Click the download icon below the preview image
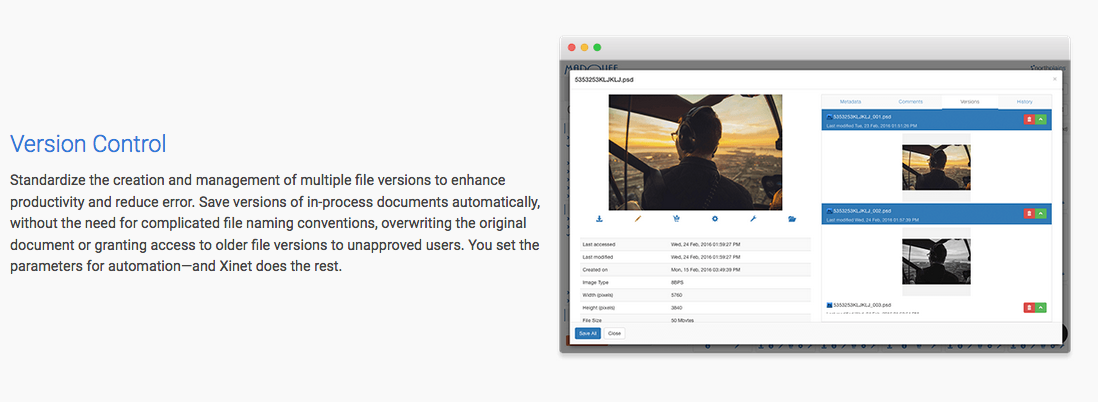Screen dimensions: 1098x402 599,218
